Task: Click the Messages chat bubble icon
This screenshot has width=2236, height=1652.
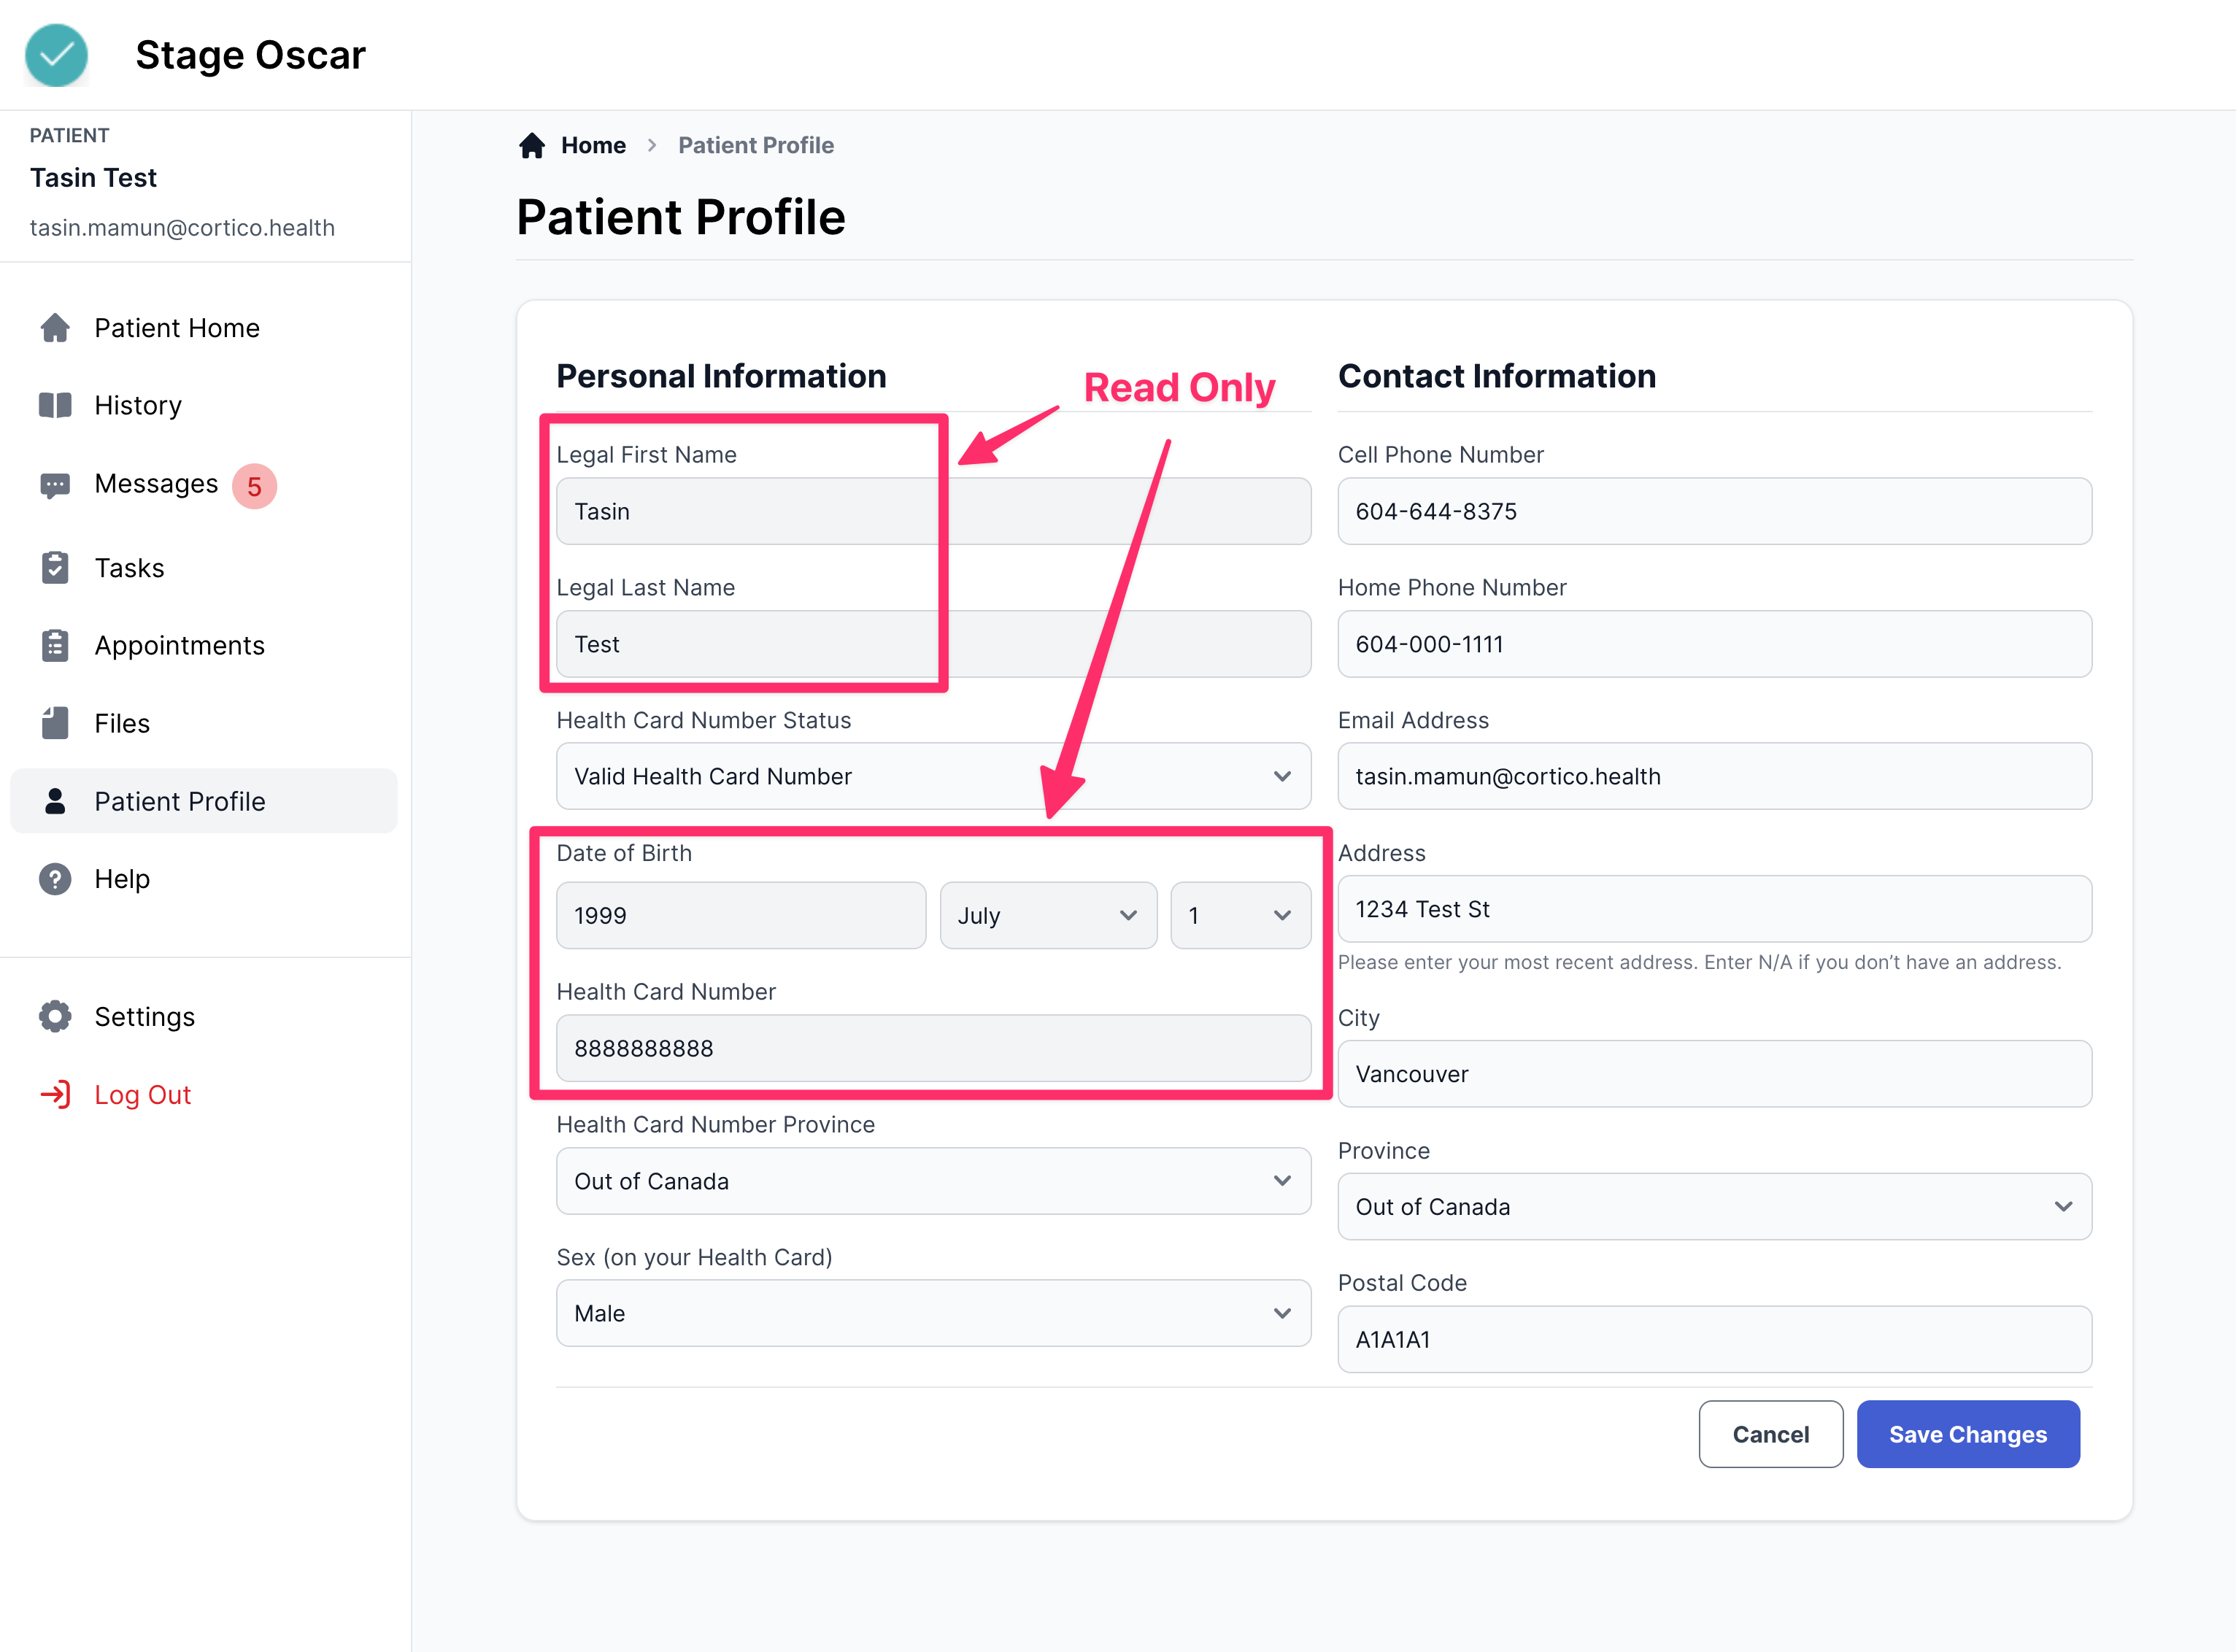Action: (x=55, y=485)
